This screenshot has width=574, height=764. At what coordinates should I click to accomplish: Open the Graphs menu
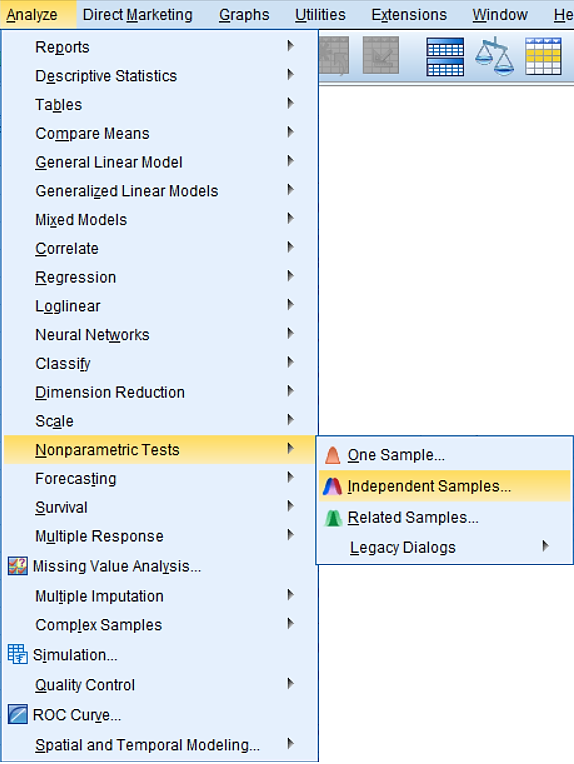click(x=244, y=15)
